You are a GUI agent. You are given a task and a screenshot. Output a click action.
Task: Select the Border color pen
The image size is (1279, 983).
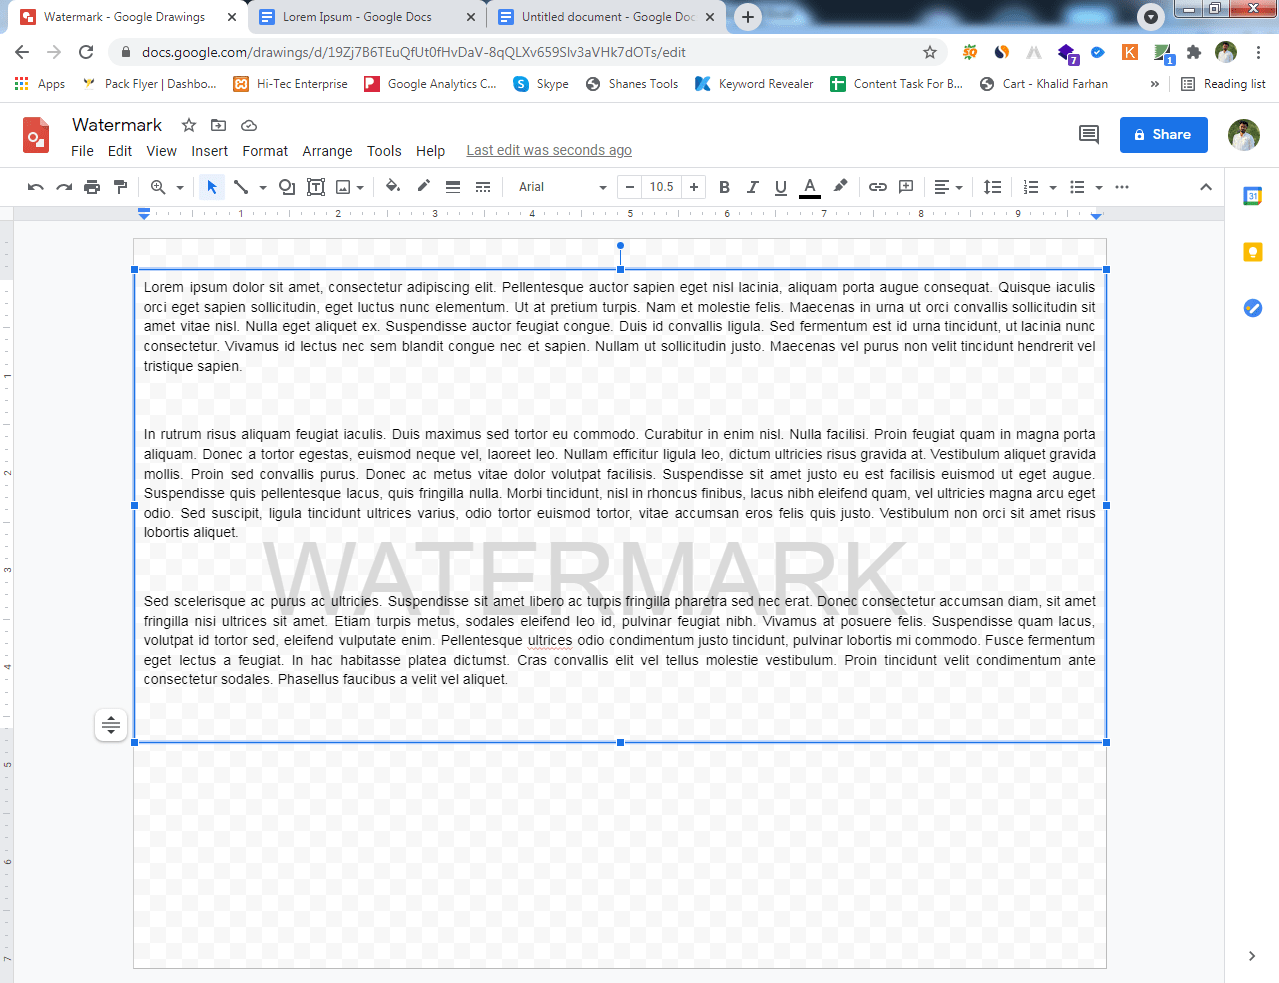[422, 187]
